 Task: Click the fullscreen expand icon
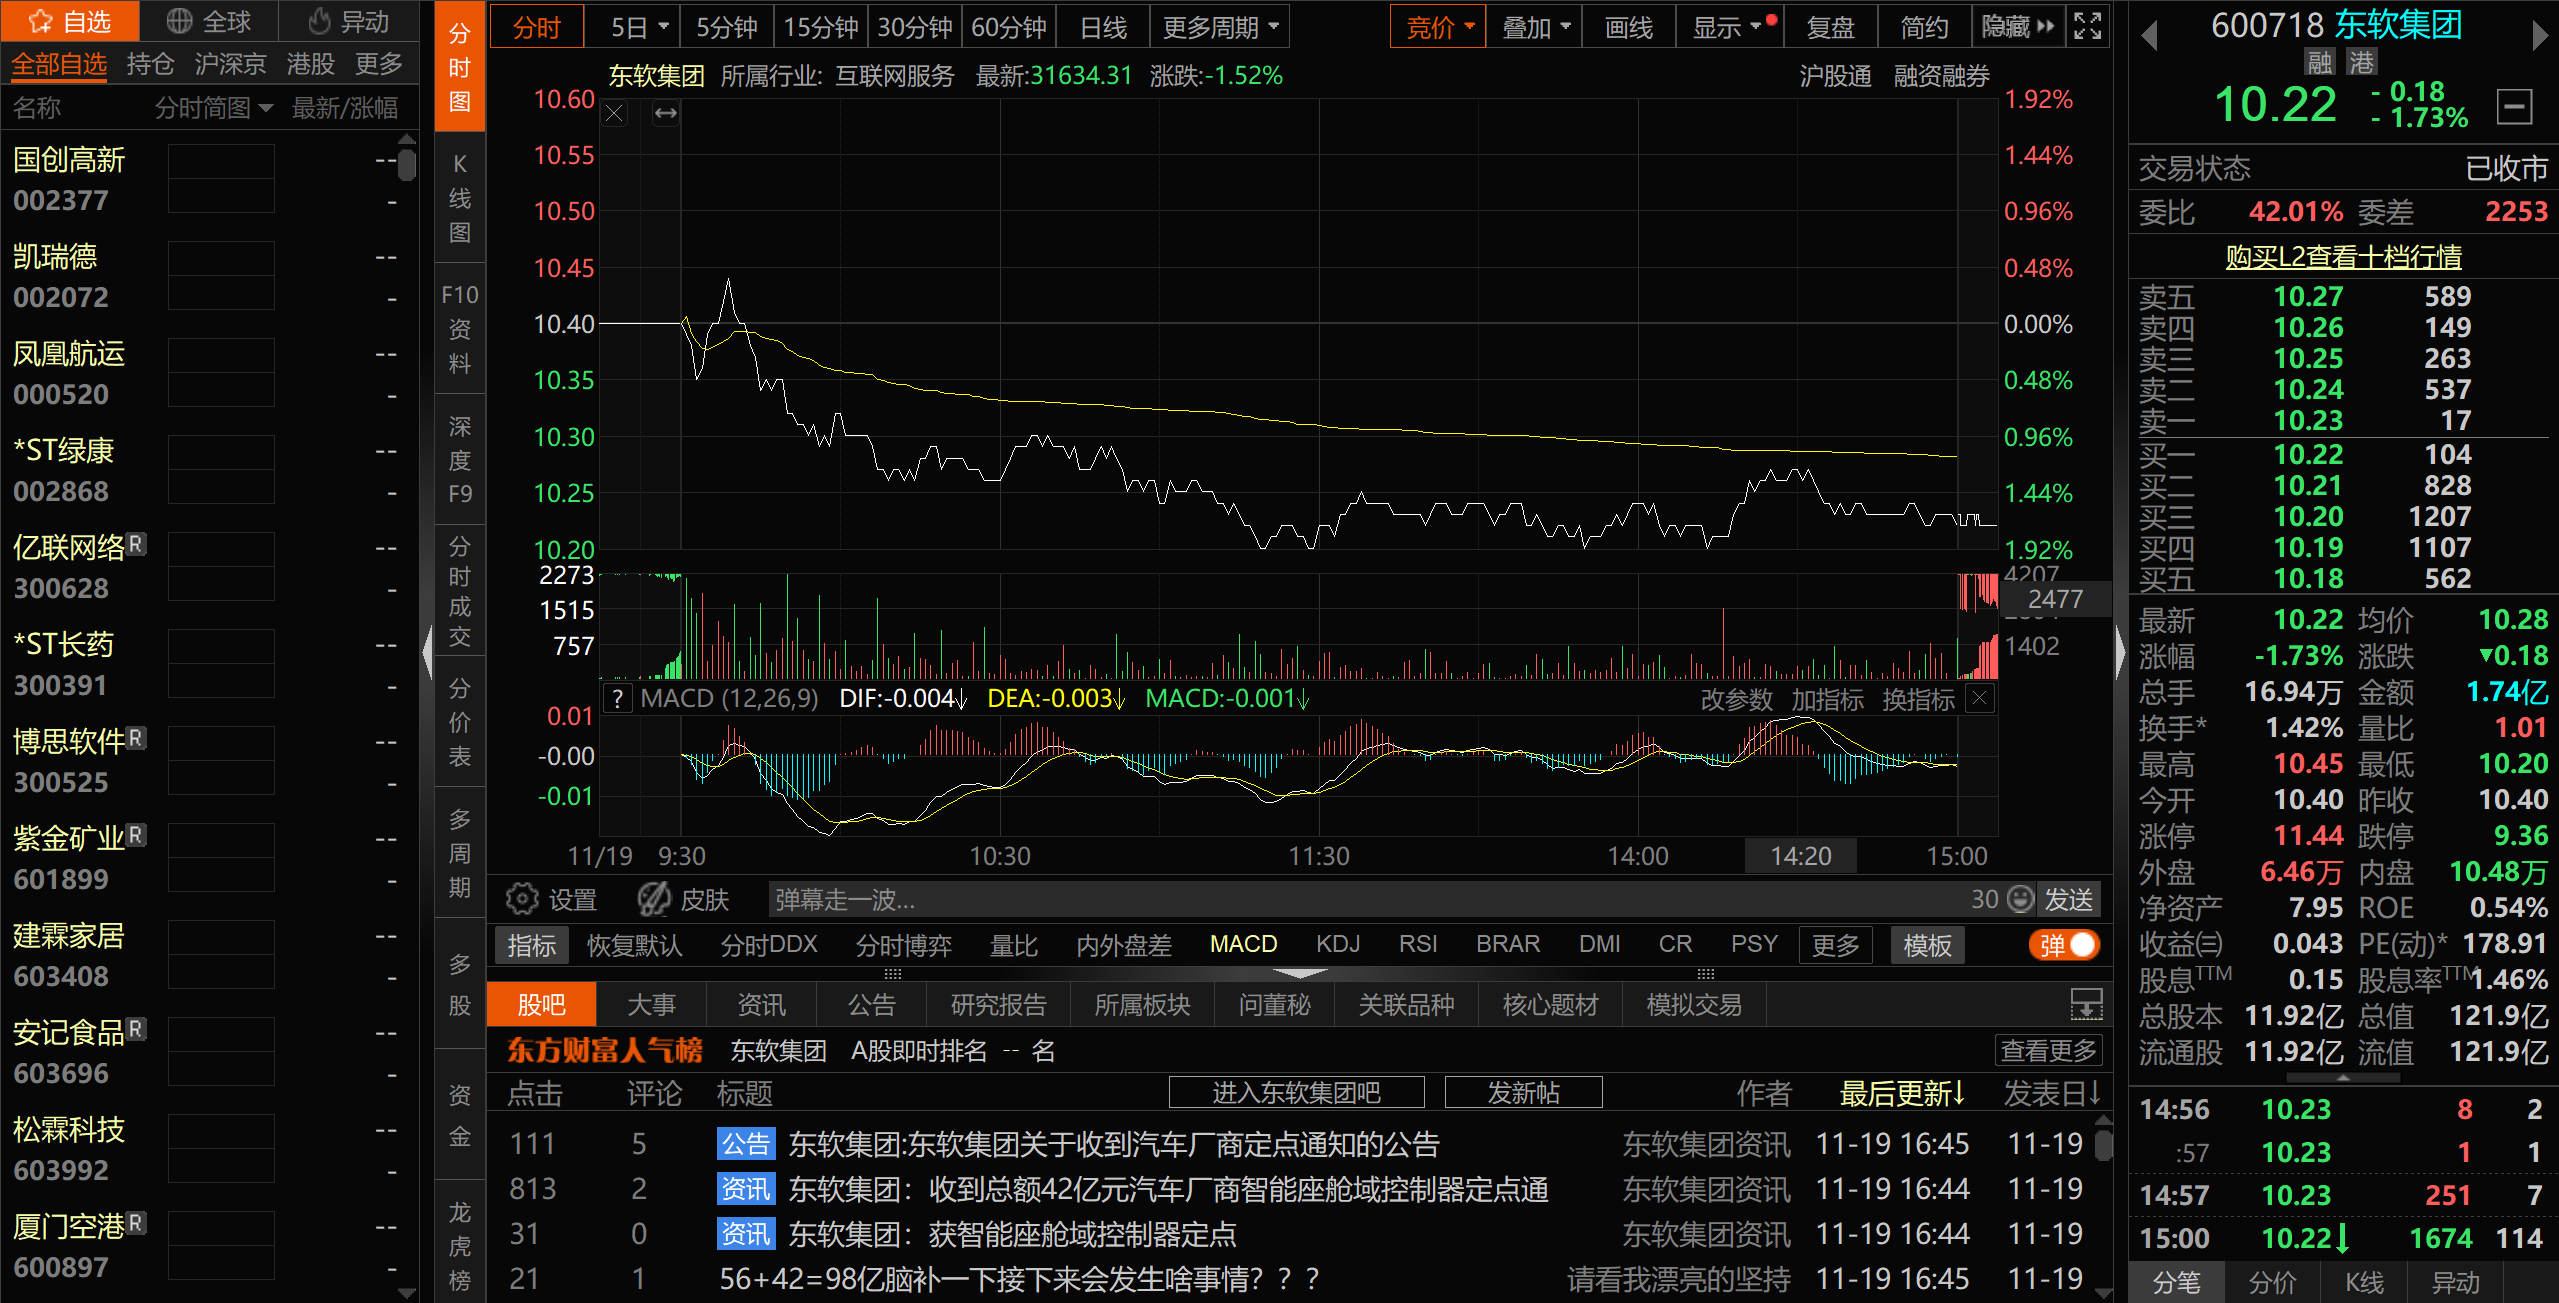pyautogui.click(x=2087, y=27)
